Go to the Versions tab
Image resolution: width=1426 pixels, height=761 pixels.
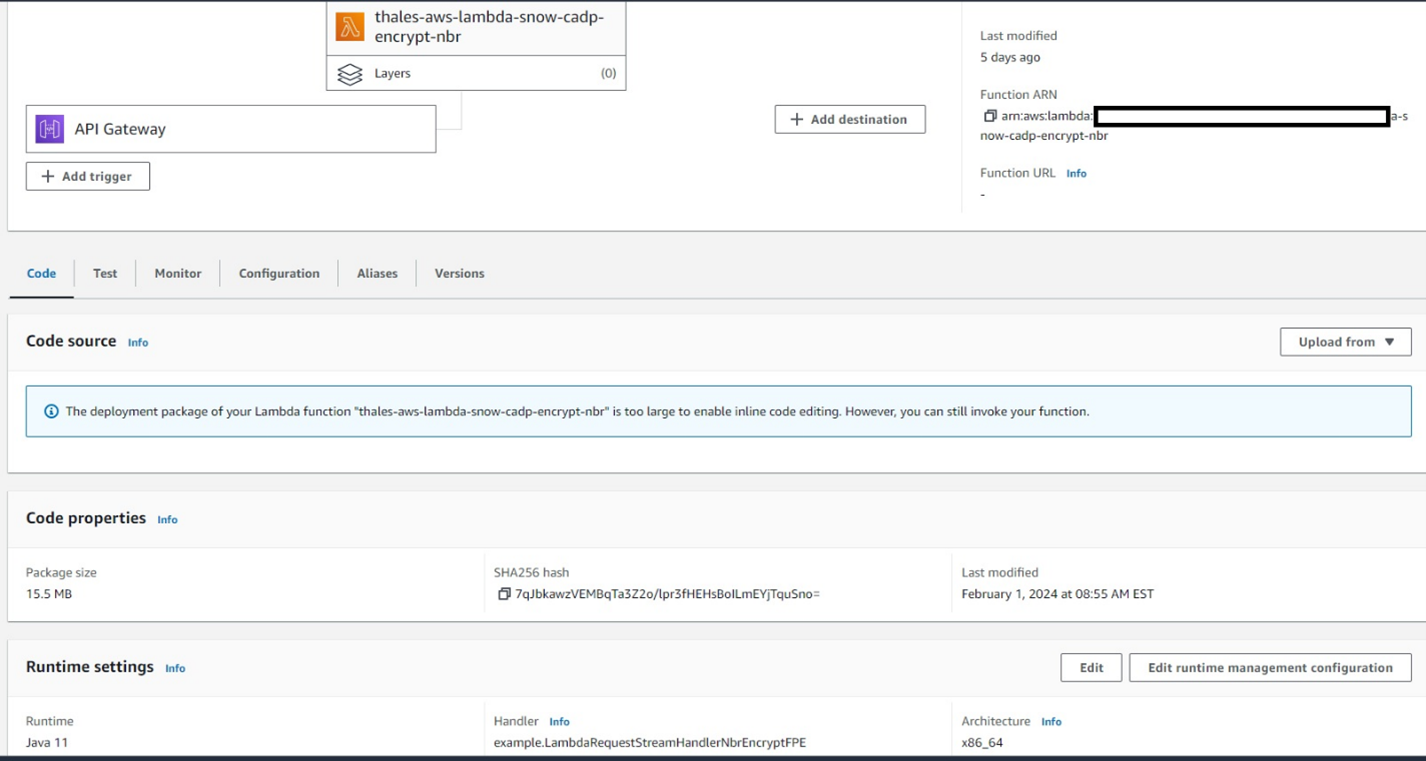coord(459,273)
